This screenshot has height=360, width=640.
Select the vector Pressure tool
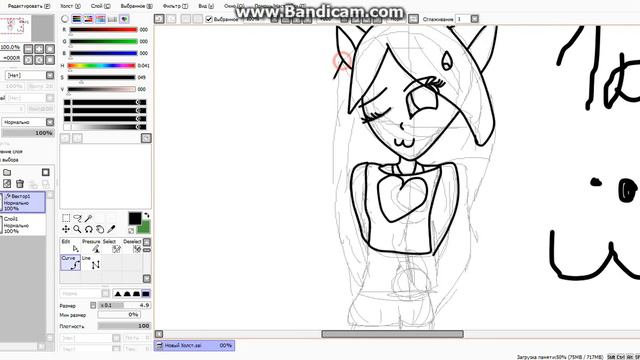pyautogui.click(x=91, y=246)
